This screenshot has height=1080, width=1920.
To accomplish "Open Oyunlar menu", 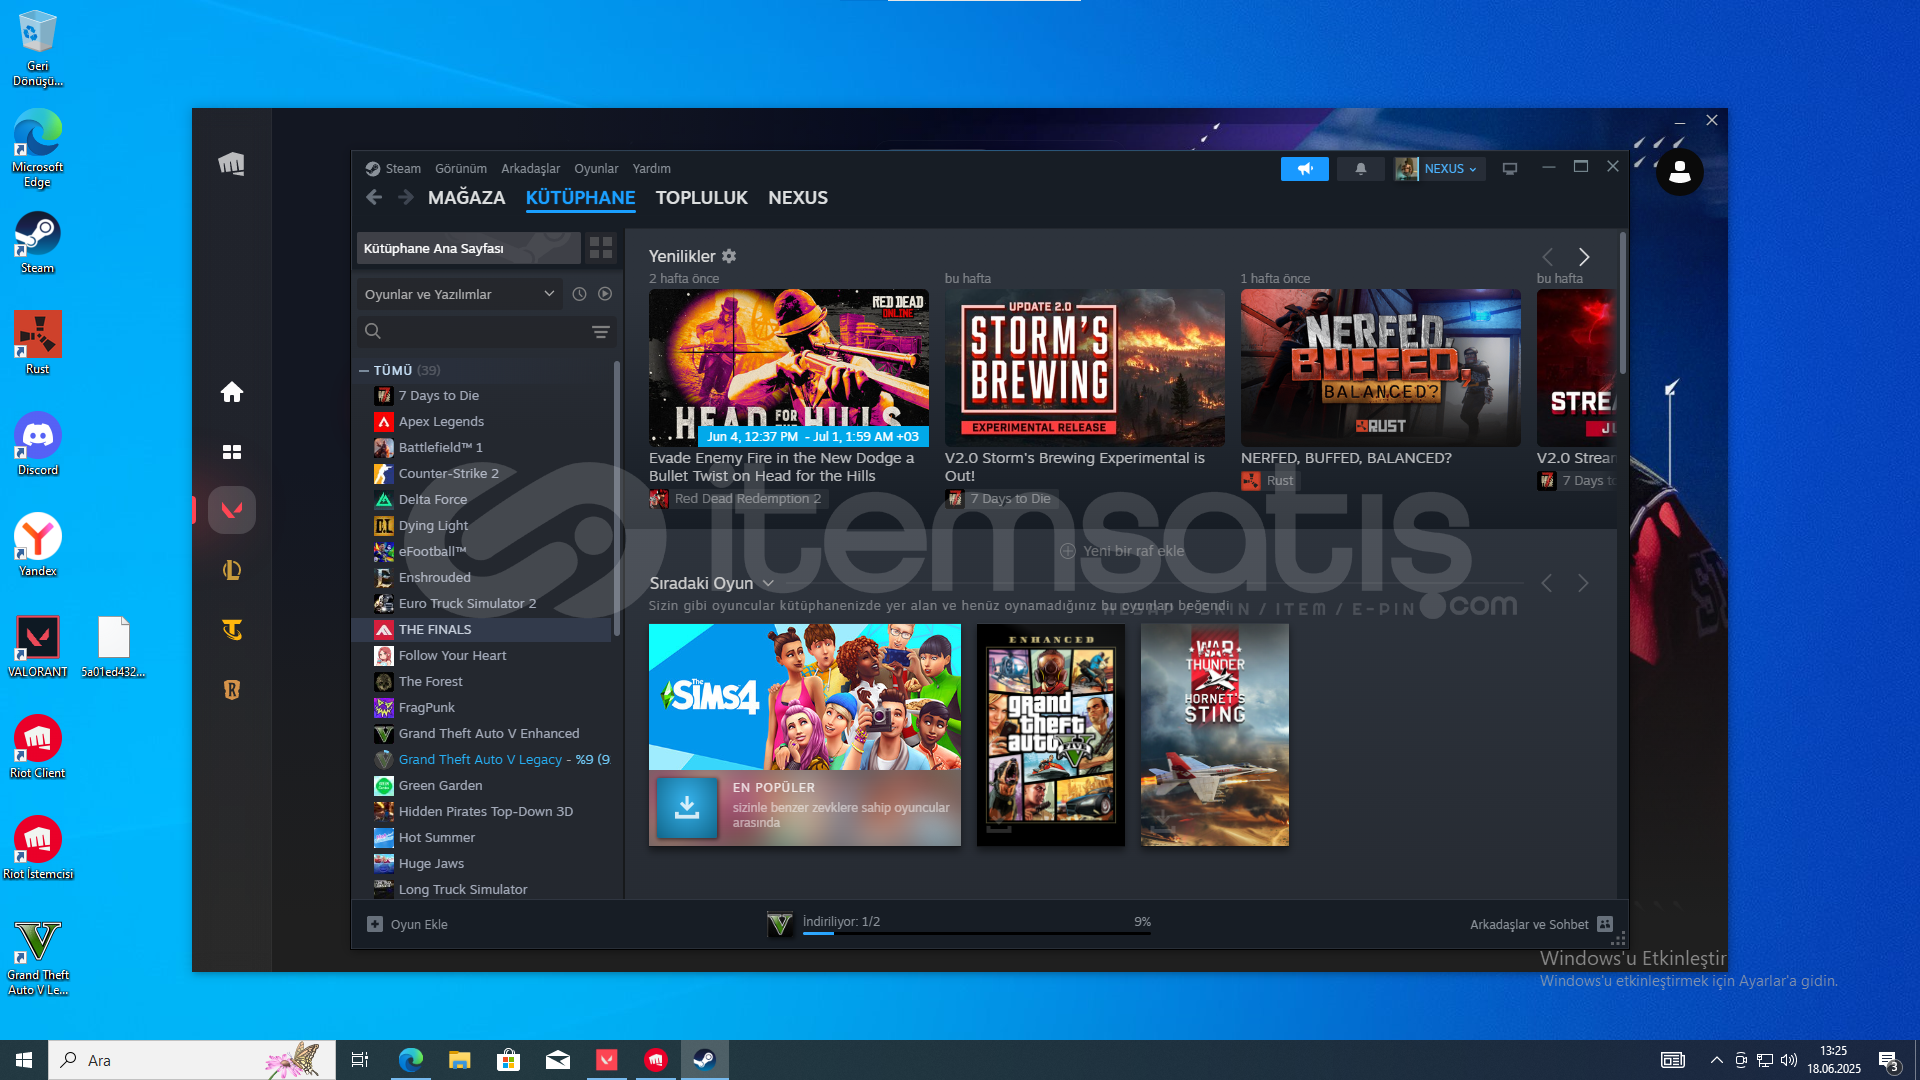I will [x=596, y=169].
